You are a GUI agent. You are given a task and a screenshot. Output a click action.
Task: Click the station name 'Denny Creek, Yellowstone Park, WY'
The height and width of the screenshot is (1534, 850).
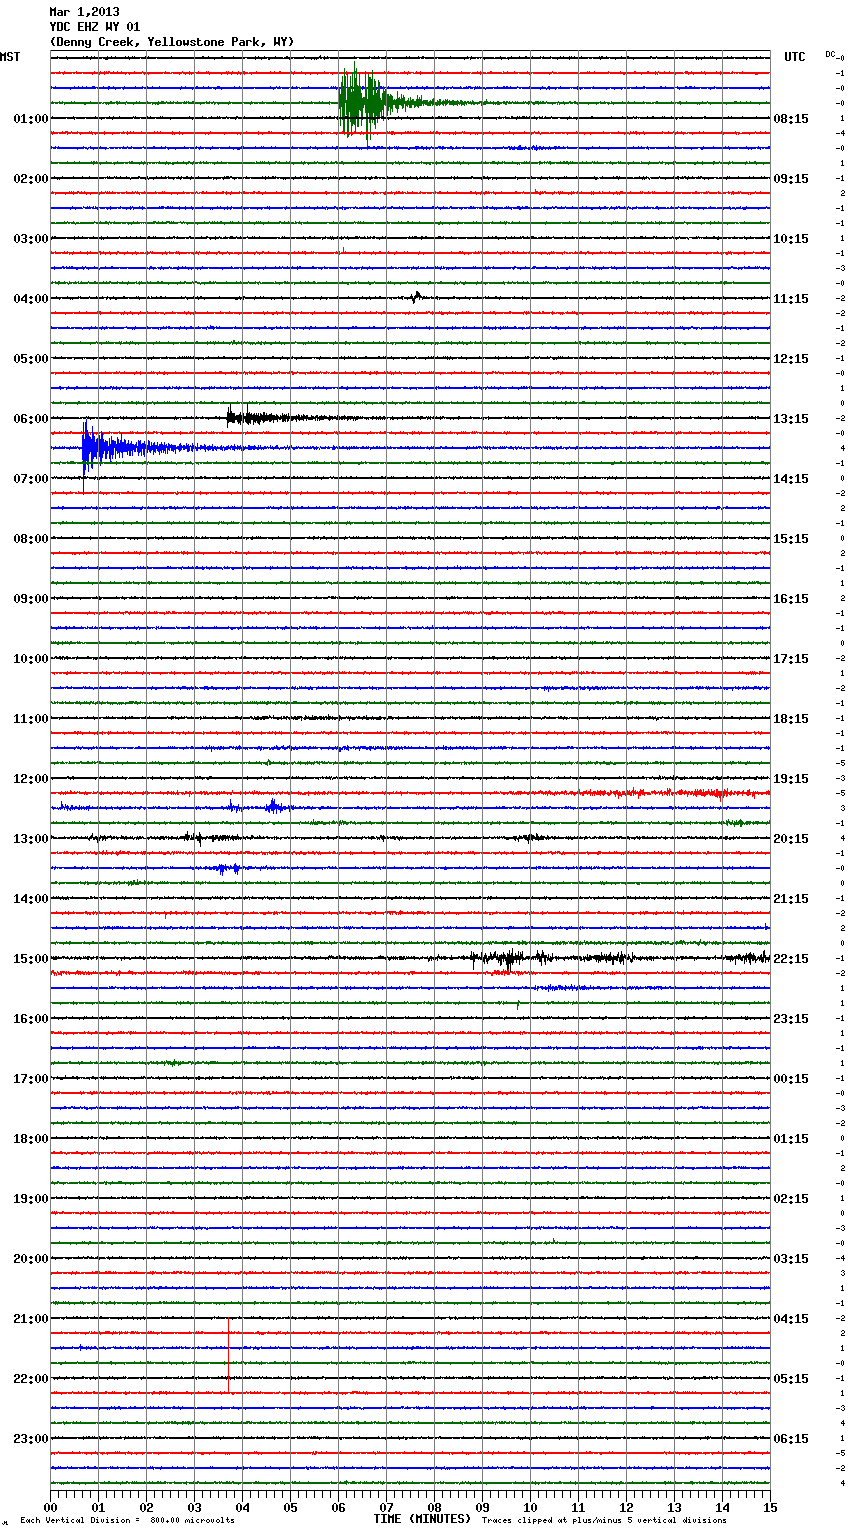click(171, 42)
